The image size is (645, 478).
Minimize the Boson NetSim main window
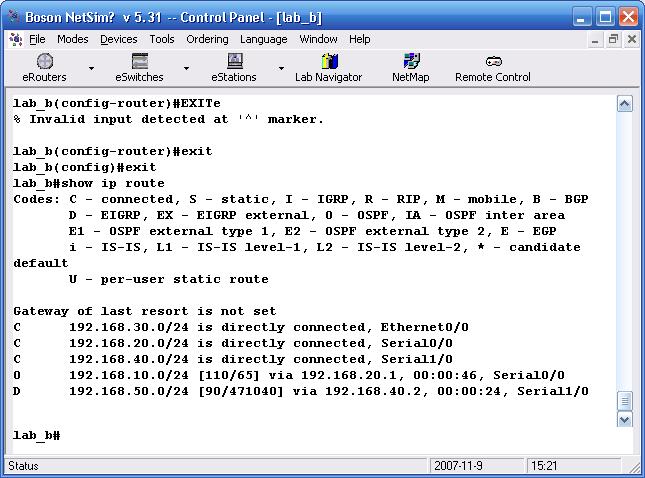point(581,17)
